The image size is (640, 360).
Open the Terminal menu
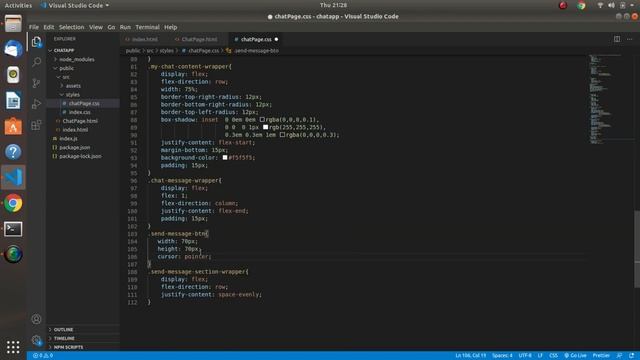pyautogui.click(x=147, y=27)
